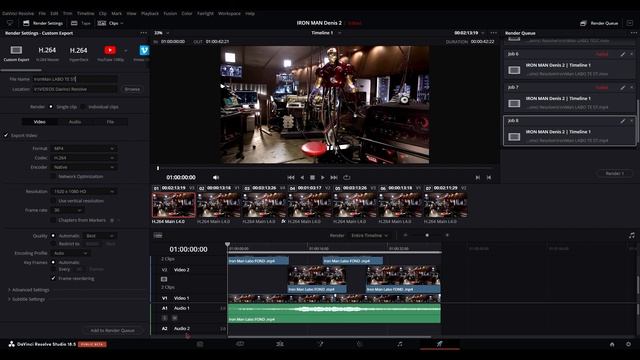The height and width of the screenshot is (360, 640).
Task: Open the Cut page from bottom bar
Action: click(240, 344)
